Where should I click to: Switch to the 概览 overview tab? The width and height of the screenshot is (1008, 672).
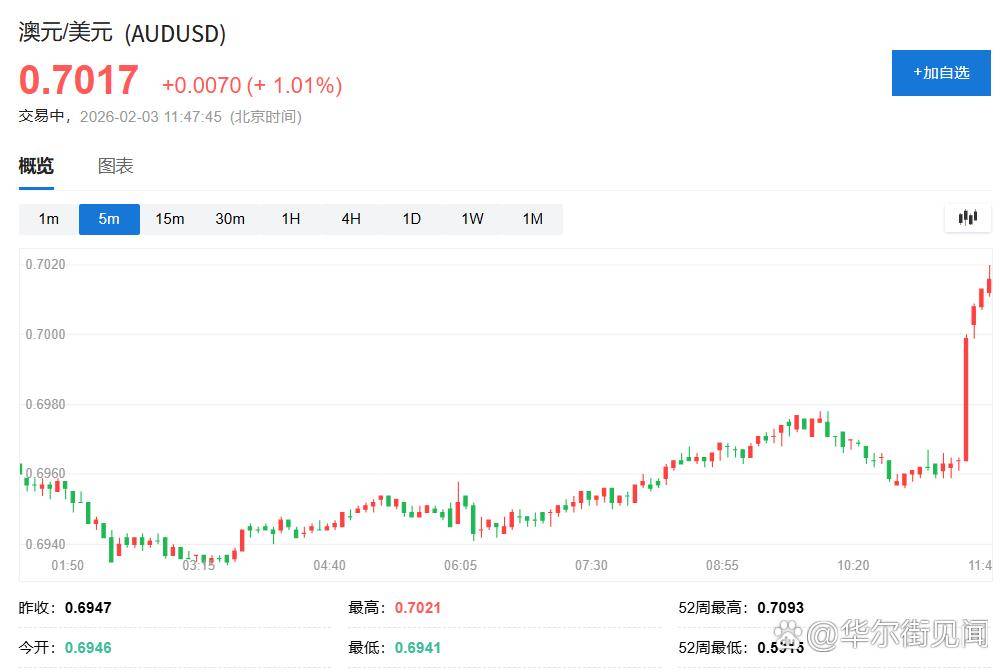[36, 166]
